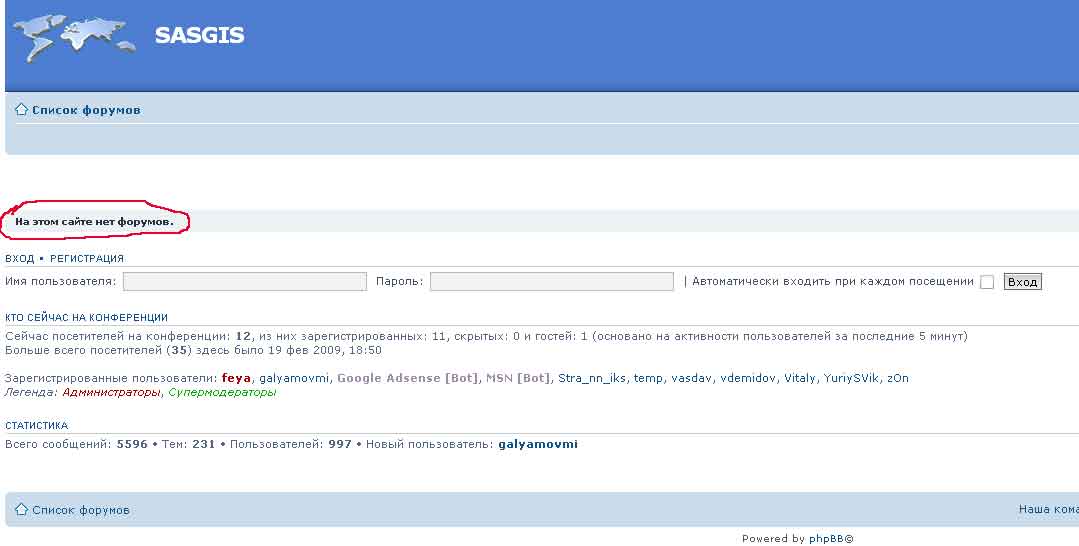Open user YuriySVik's profile
The width and height of the screenshot is (1079, 546).
click(x=852, y=378)
